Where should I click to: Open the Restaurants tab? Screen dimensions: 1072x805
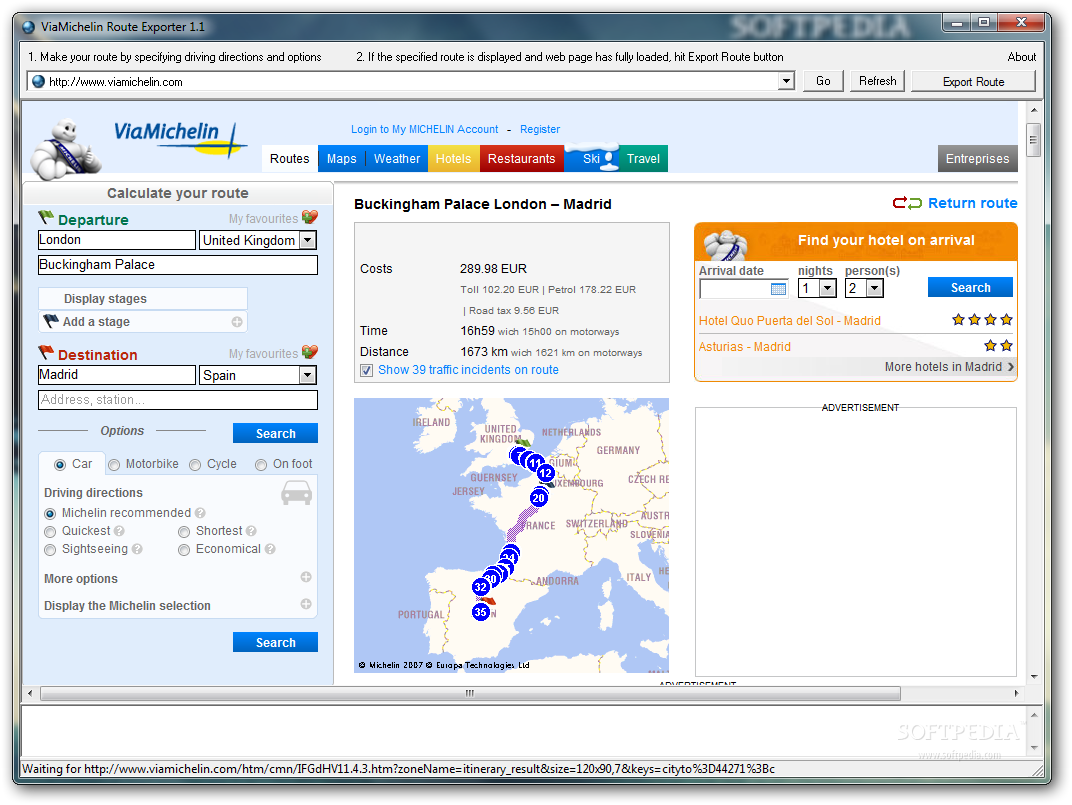[521, 159]
